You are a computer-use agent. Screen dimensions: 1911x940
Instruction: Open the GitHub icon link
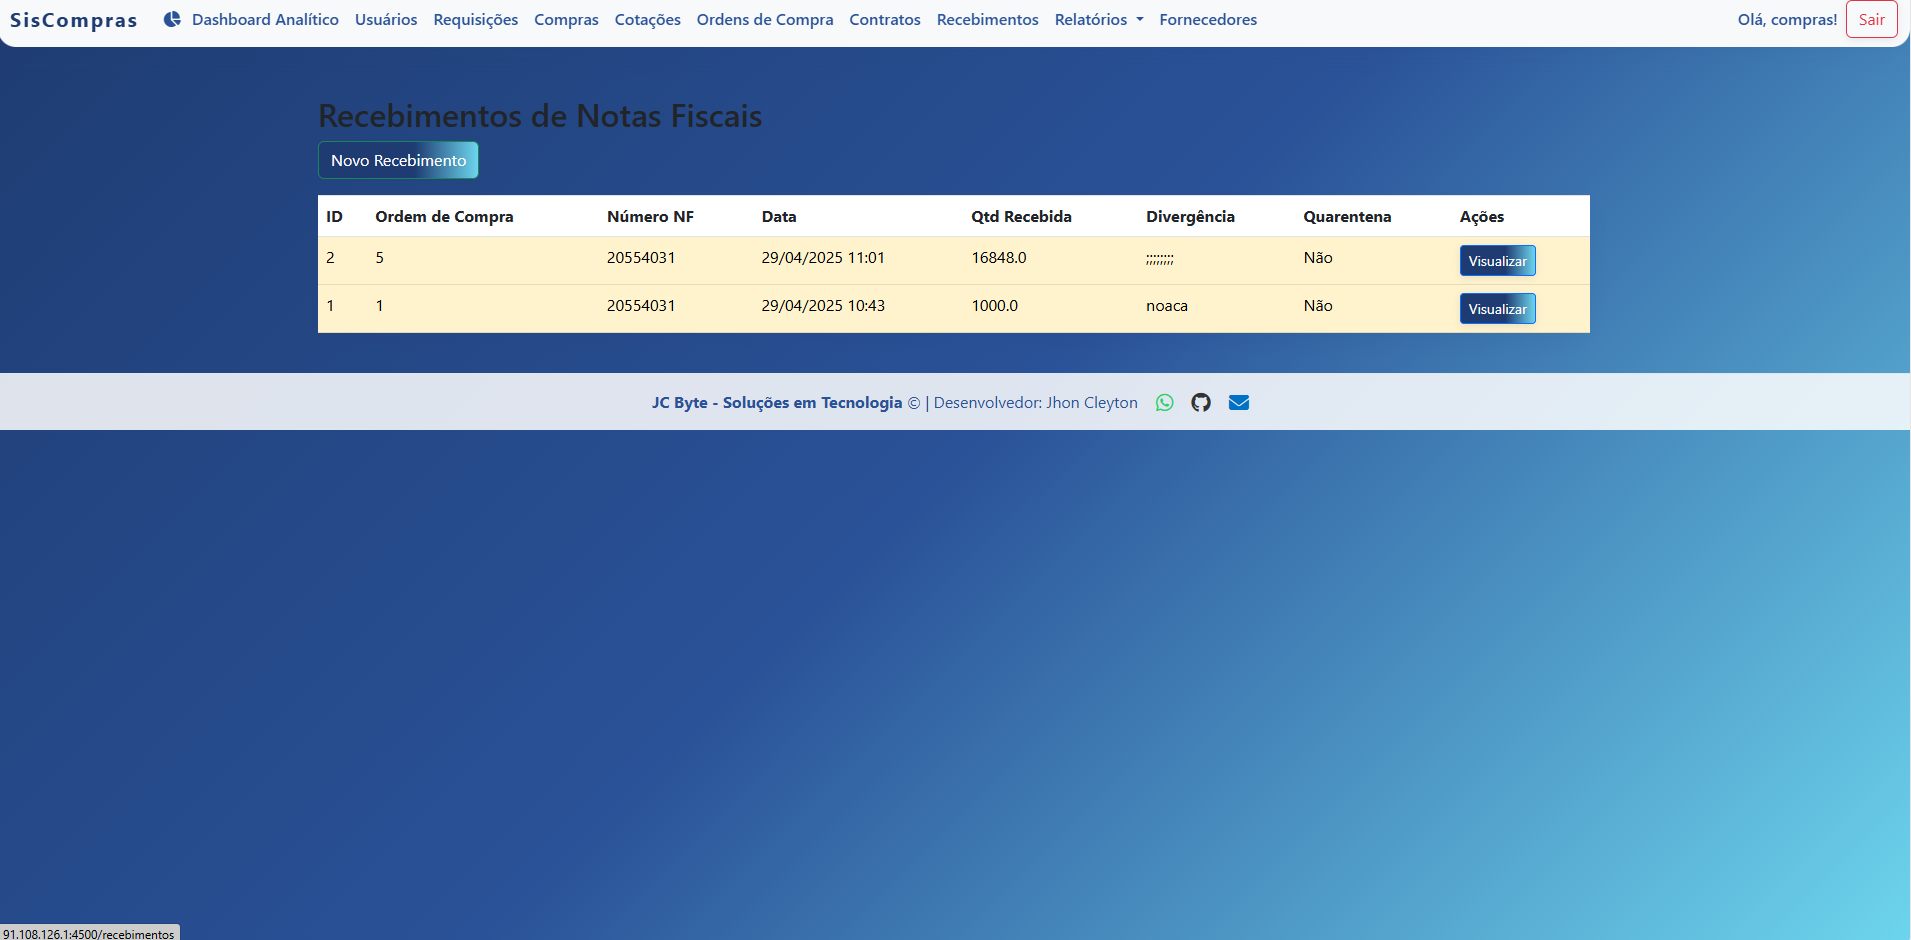click(x=1201, y=403)
